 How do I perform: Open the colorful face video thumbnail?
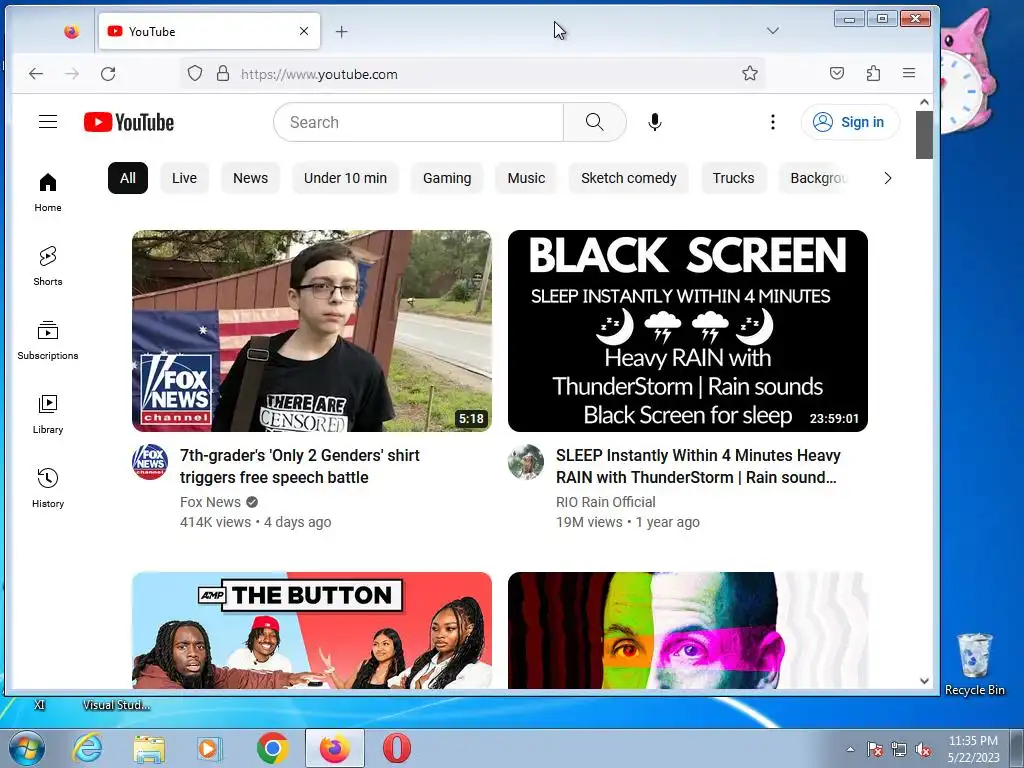(x=688, y=630)
